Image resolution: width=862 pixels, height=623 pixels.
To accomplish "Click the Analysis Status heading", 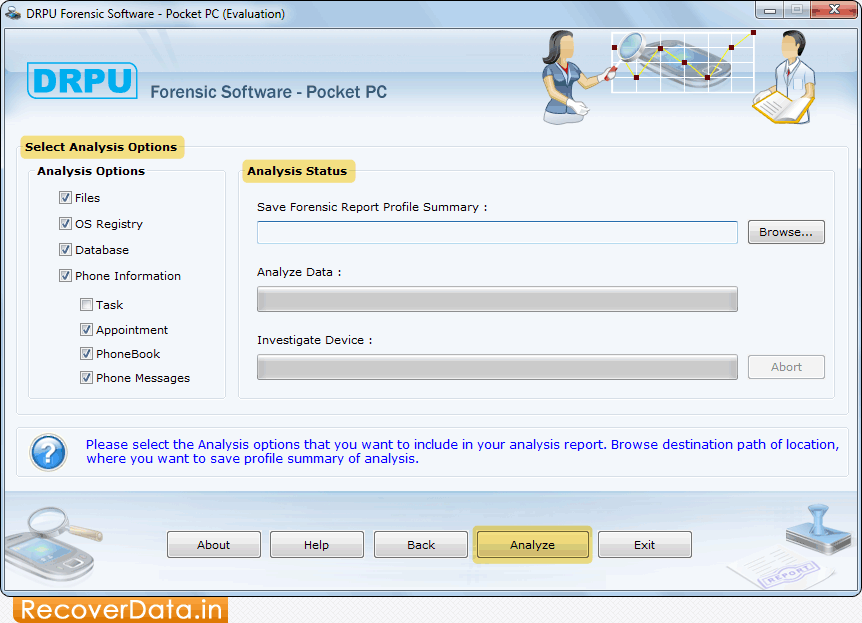I will click(298, 171).
